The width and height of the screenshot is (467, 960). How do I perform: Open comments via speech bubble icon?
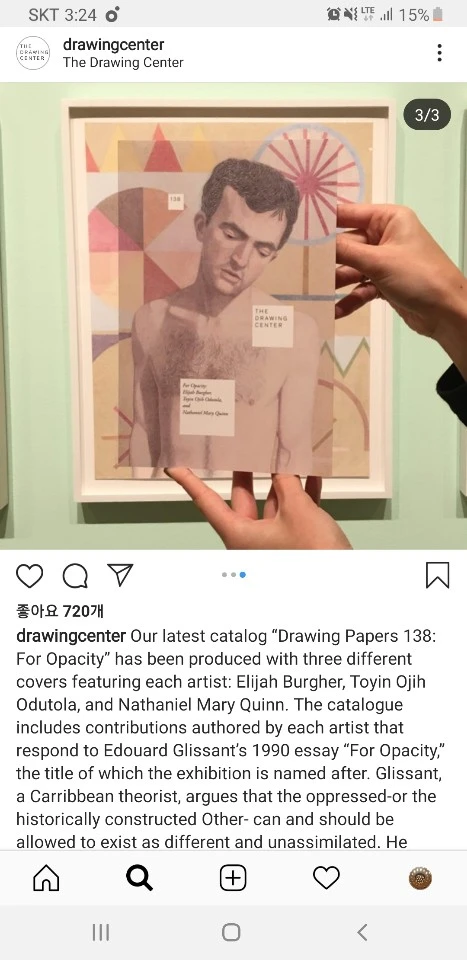tap(75, 576)
